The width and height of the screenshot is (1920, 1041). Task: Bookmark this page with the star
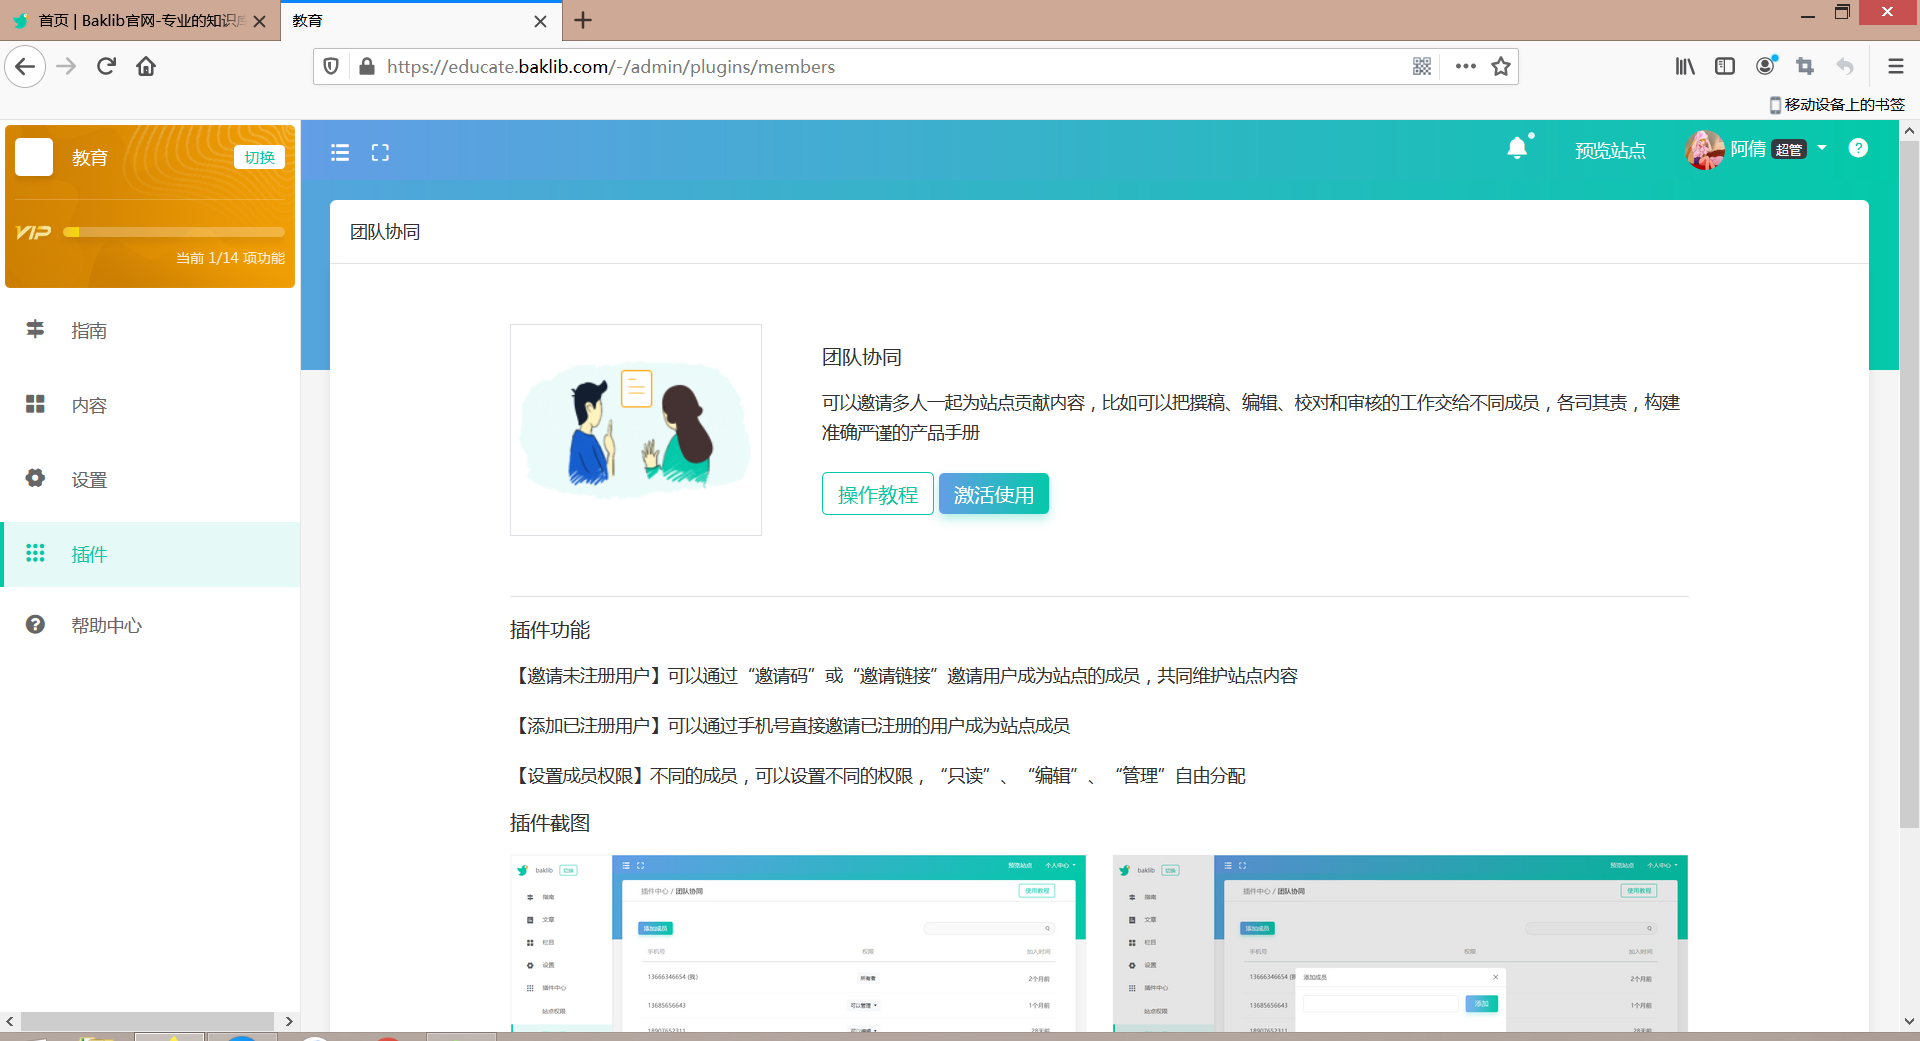pos(1501,67)
